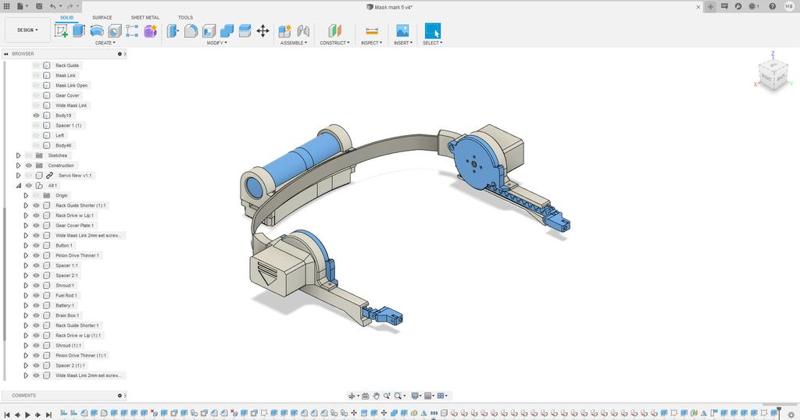Image resolution: width=800 pixels, height=420 pixels.
Task: Toggle visibility of Brain Box:1 component
Action: coord(36,316)
